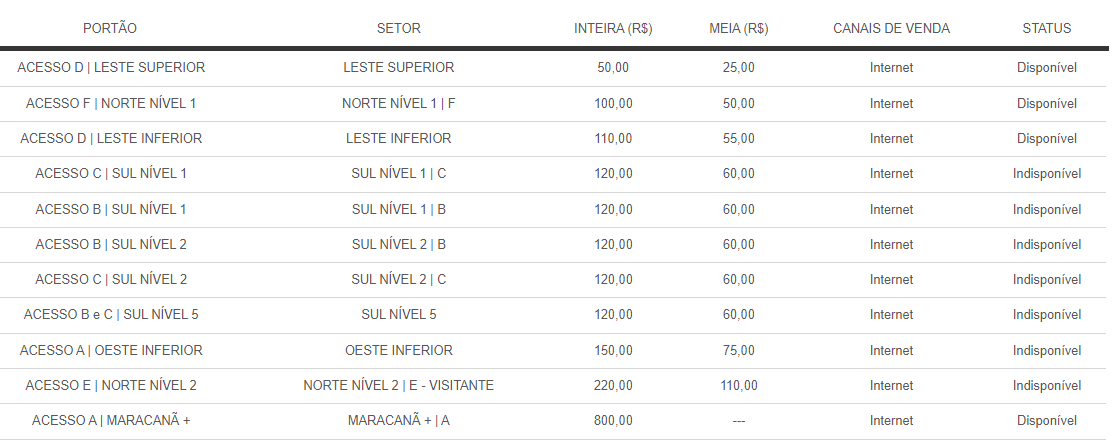Click the SUL NÍVEL 1 | B sector
Viewport: 1114px width, 441px height.
point(399,209)
